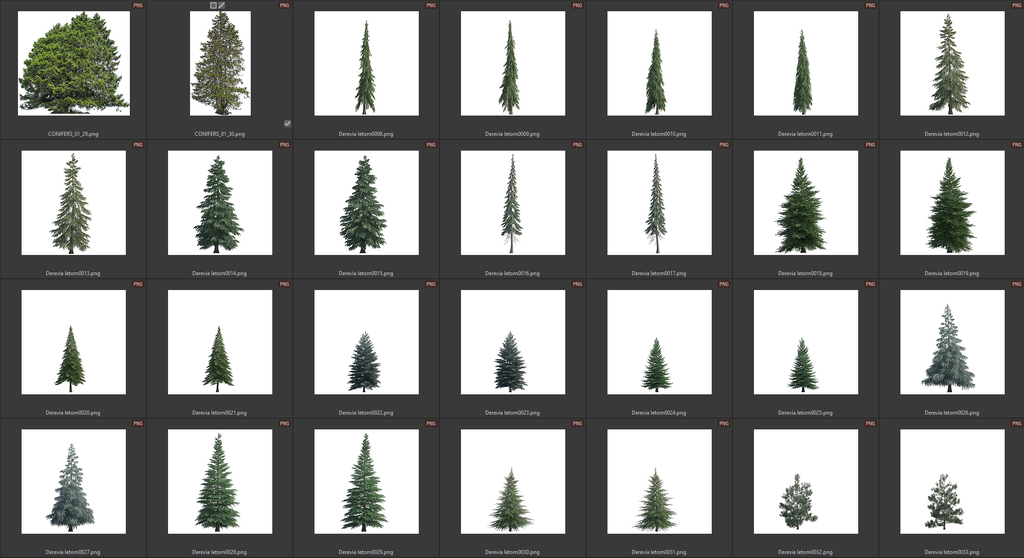Click the PNG badge on Derevia letom0016

(577, 145)
